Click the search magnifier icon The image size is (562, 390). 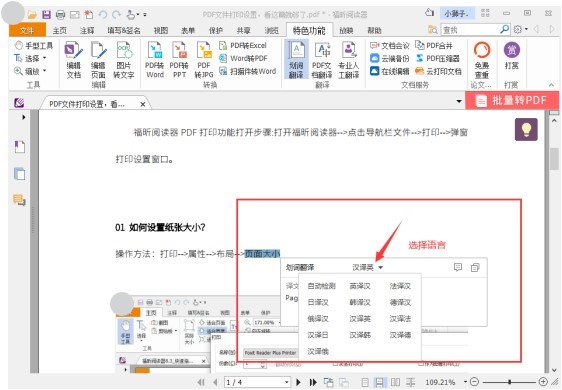tap(505, 29)
